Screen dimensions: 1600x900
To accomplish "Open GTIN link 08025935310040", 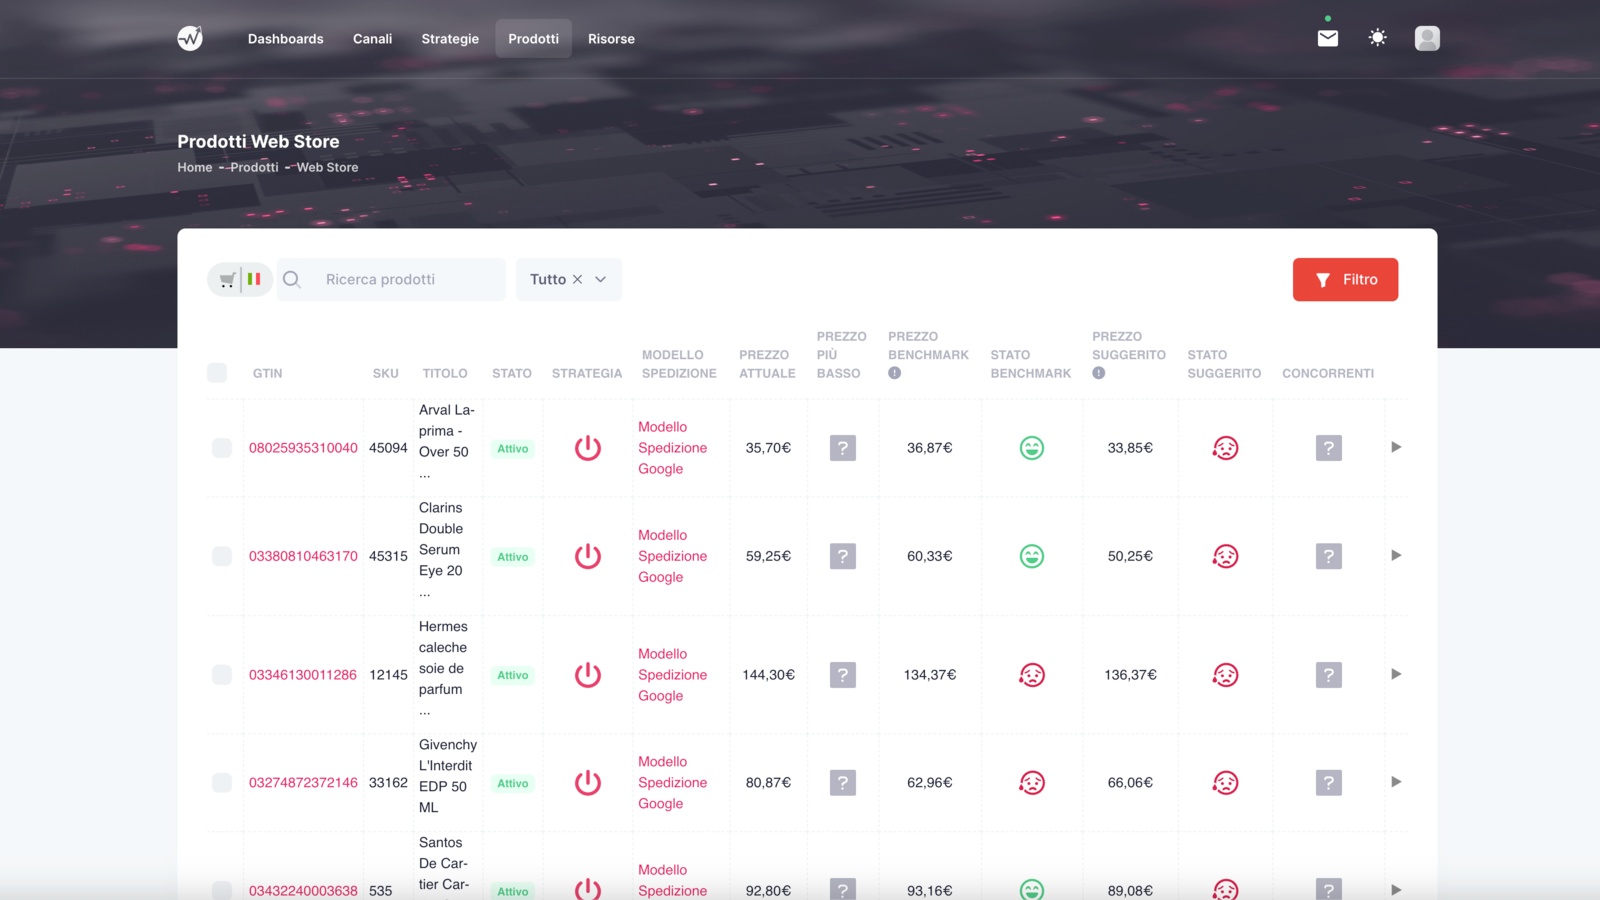I will [x=303, y=448].
